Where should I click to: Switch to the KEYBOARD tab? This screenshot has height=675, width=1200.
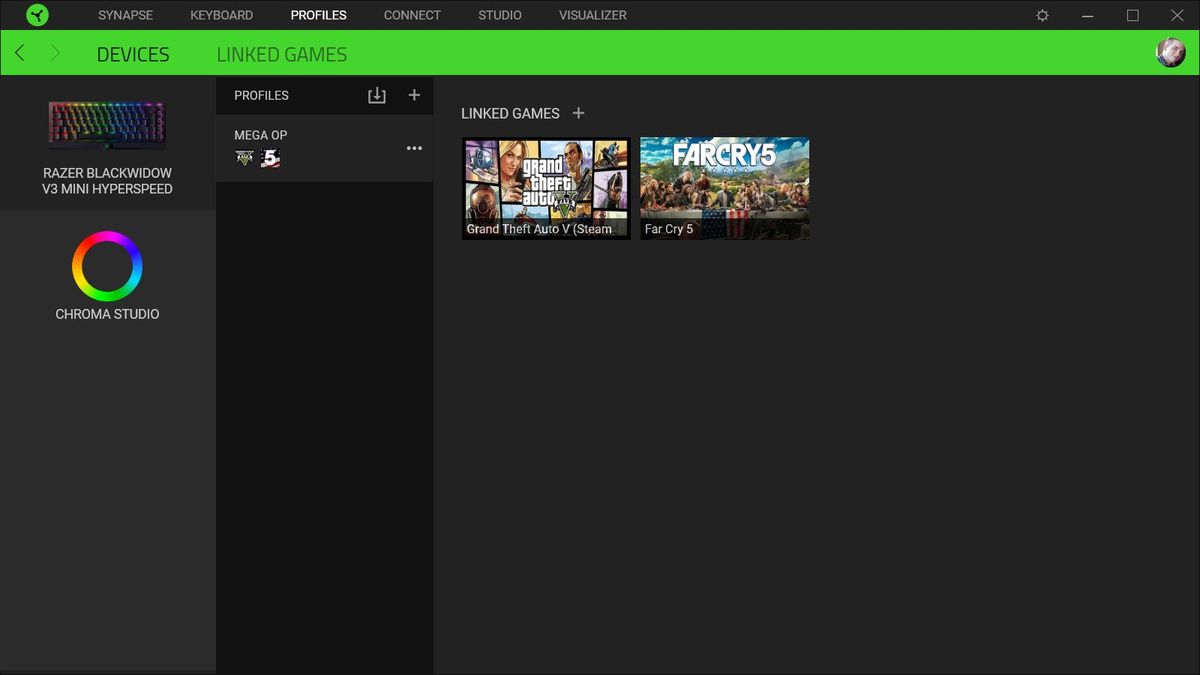tap(222, 15)
